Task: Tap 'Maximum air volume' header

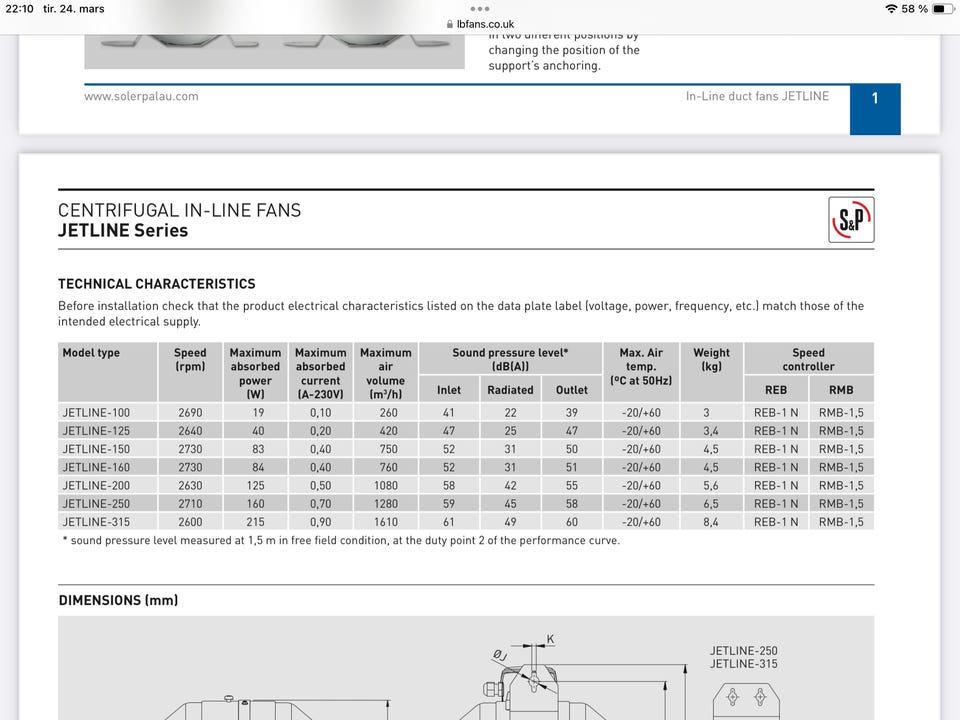Action: [386, 372]
